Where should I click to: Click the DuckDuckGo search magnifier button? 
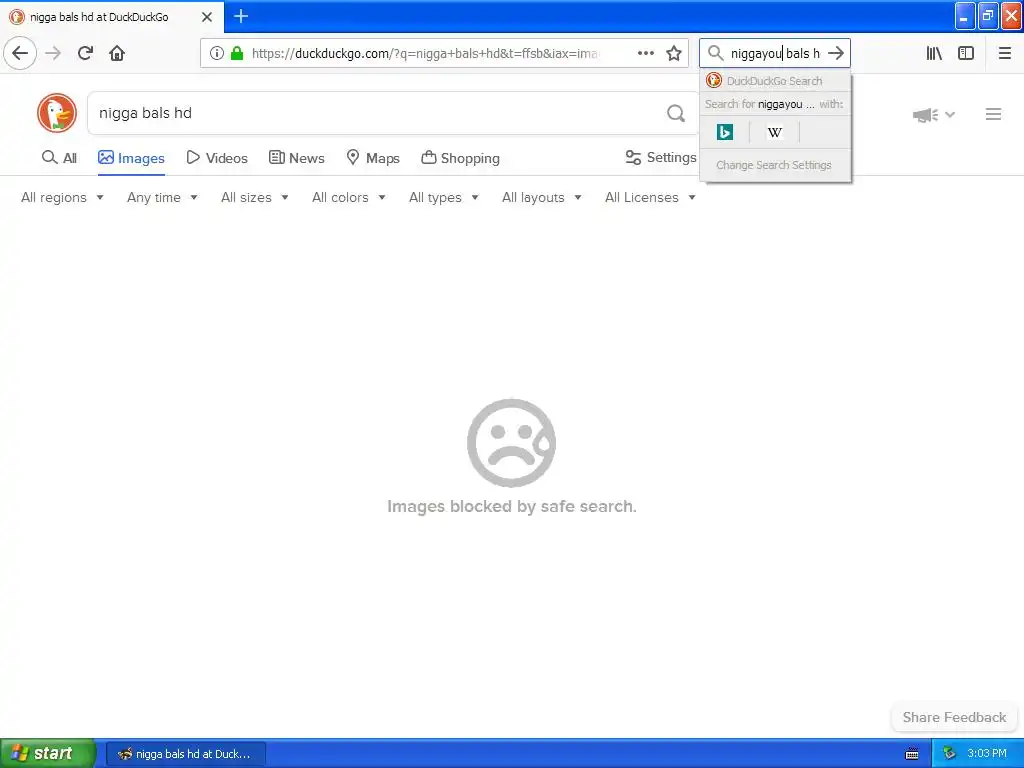tap(676, 114)
